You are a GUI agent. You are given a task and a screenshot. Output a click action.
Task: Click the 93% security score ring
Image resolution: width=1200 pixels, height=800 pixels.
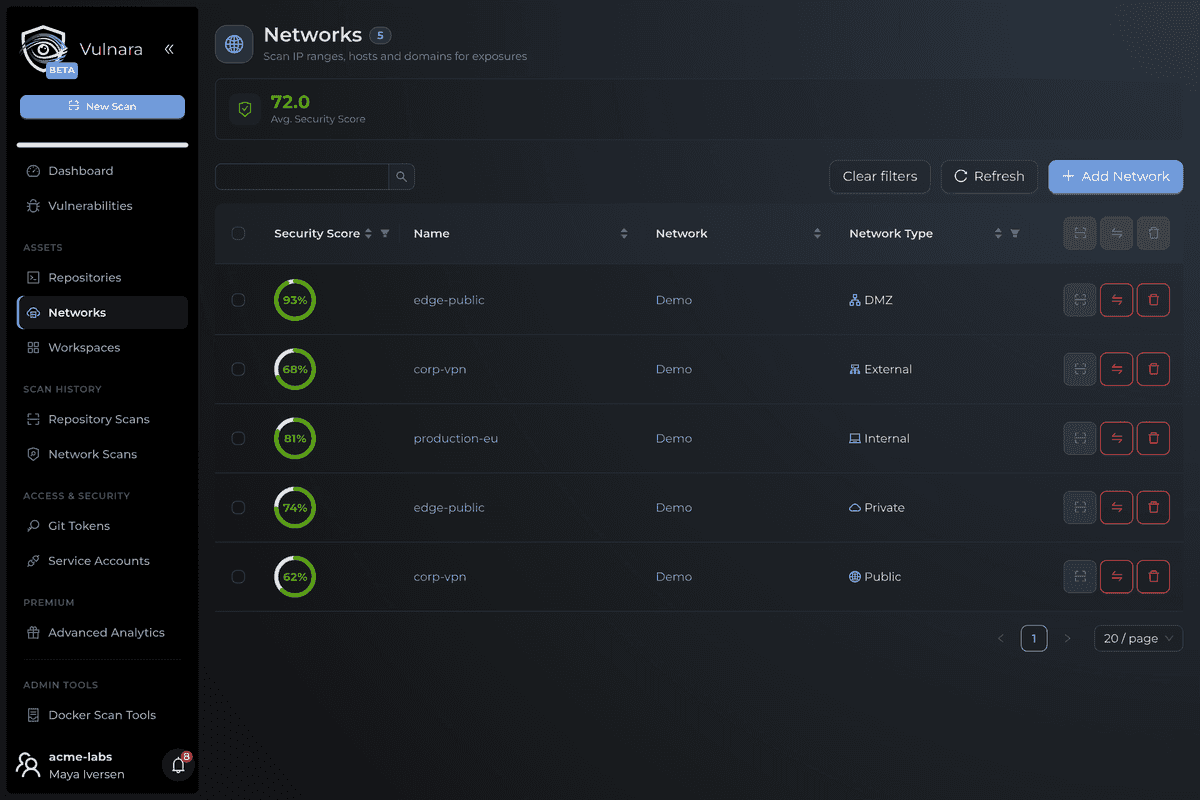(x=295, y=300)
